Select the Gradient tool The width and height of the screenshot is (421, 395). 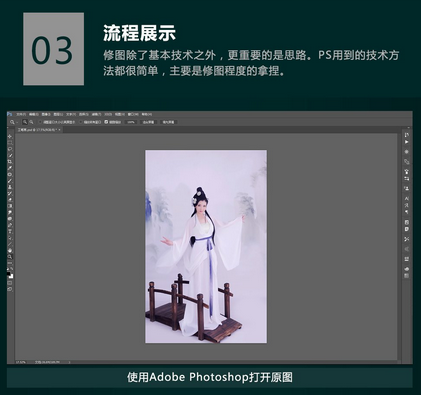pos(10,206)
